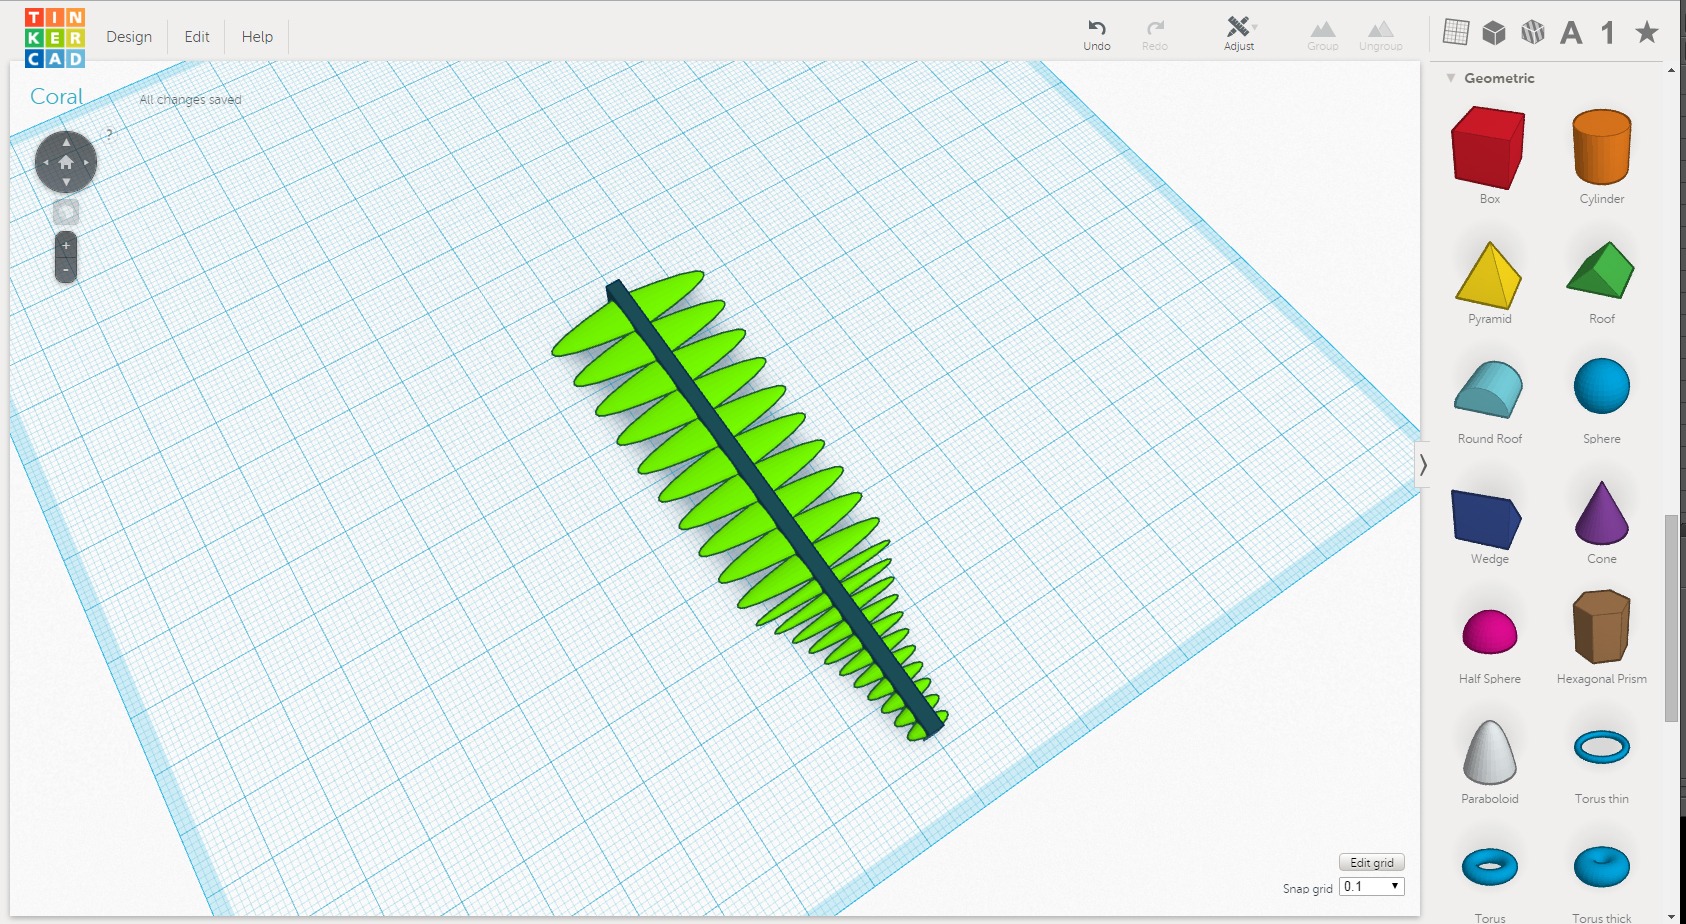This screenshot has width=1686, height=924.
Task: Click the fit view cube button
Action: tap(66, 212)
